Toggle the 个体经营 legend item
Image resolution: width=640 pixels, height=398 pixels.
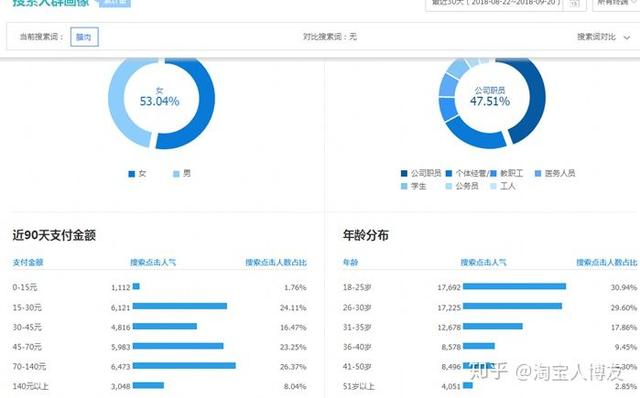[467, 173]
